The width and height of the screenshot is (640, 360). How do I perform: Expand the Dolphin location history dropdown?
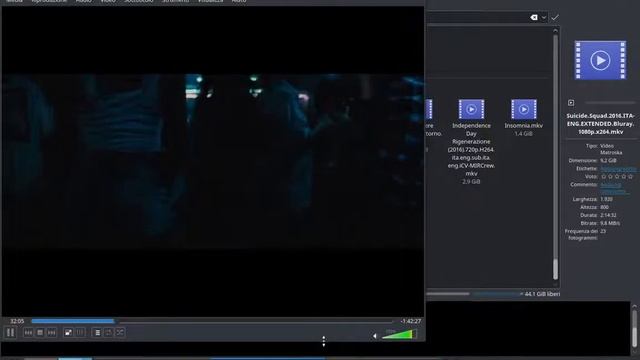544,18
